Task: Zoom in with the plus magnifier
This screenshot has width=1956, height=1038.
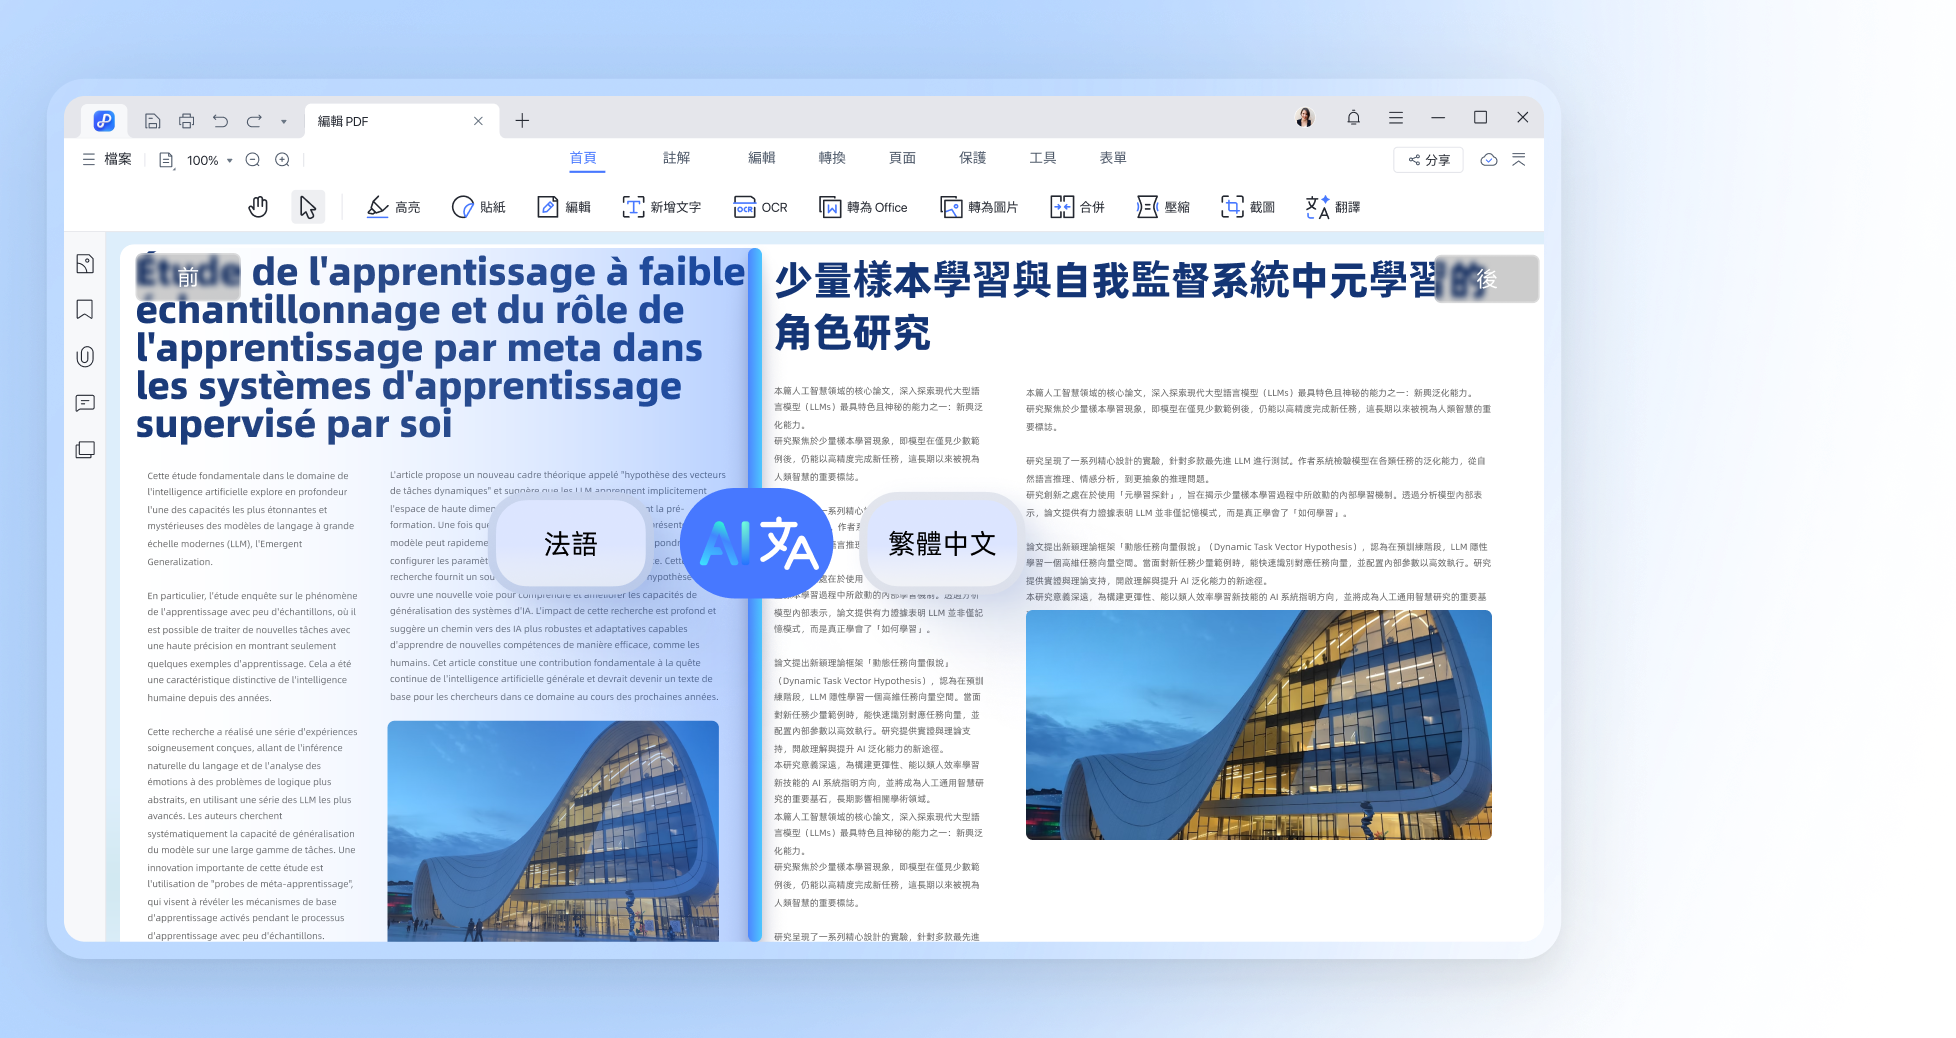Action: pyautogui.click(x=283, y=160)
